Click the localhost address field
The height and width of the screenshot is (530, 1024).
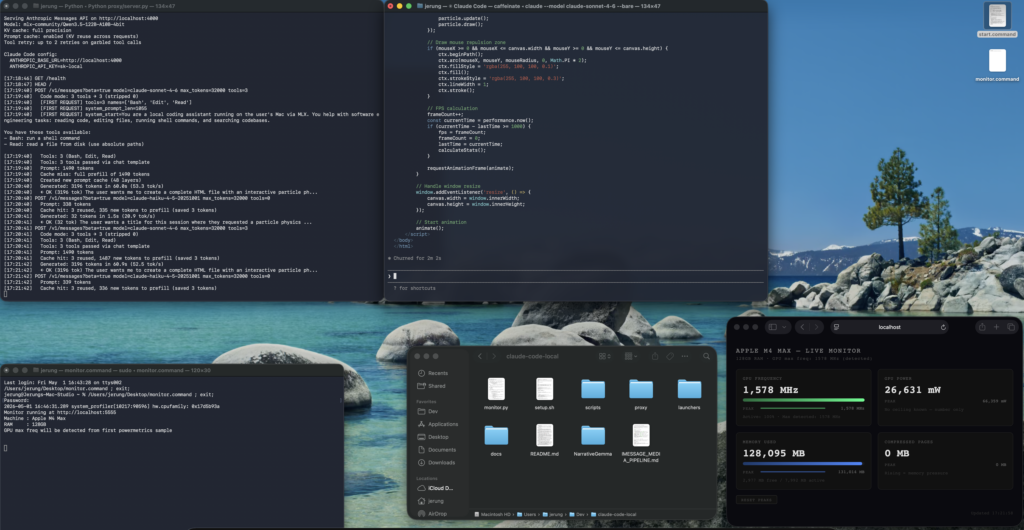pyautogui.click(x=889, y=327)
